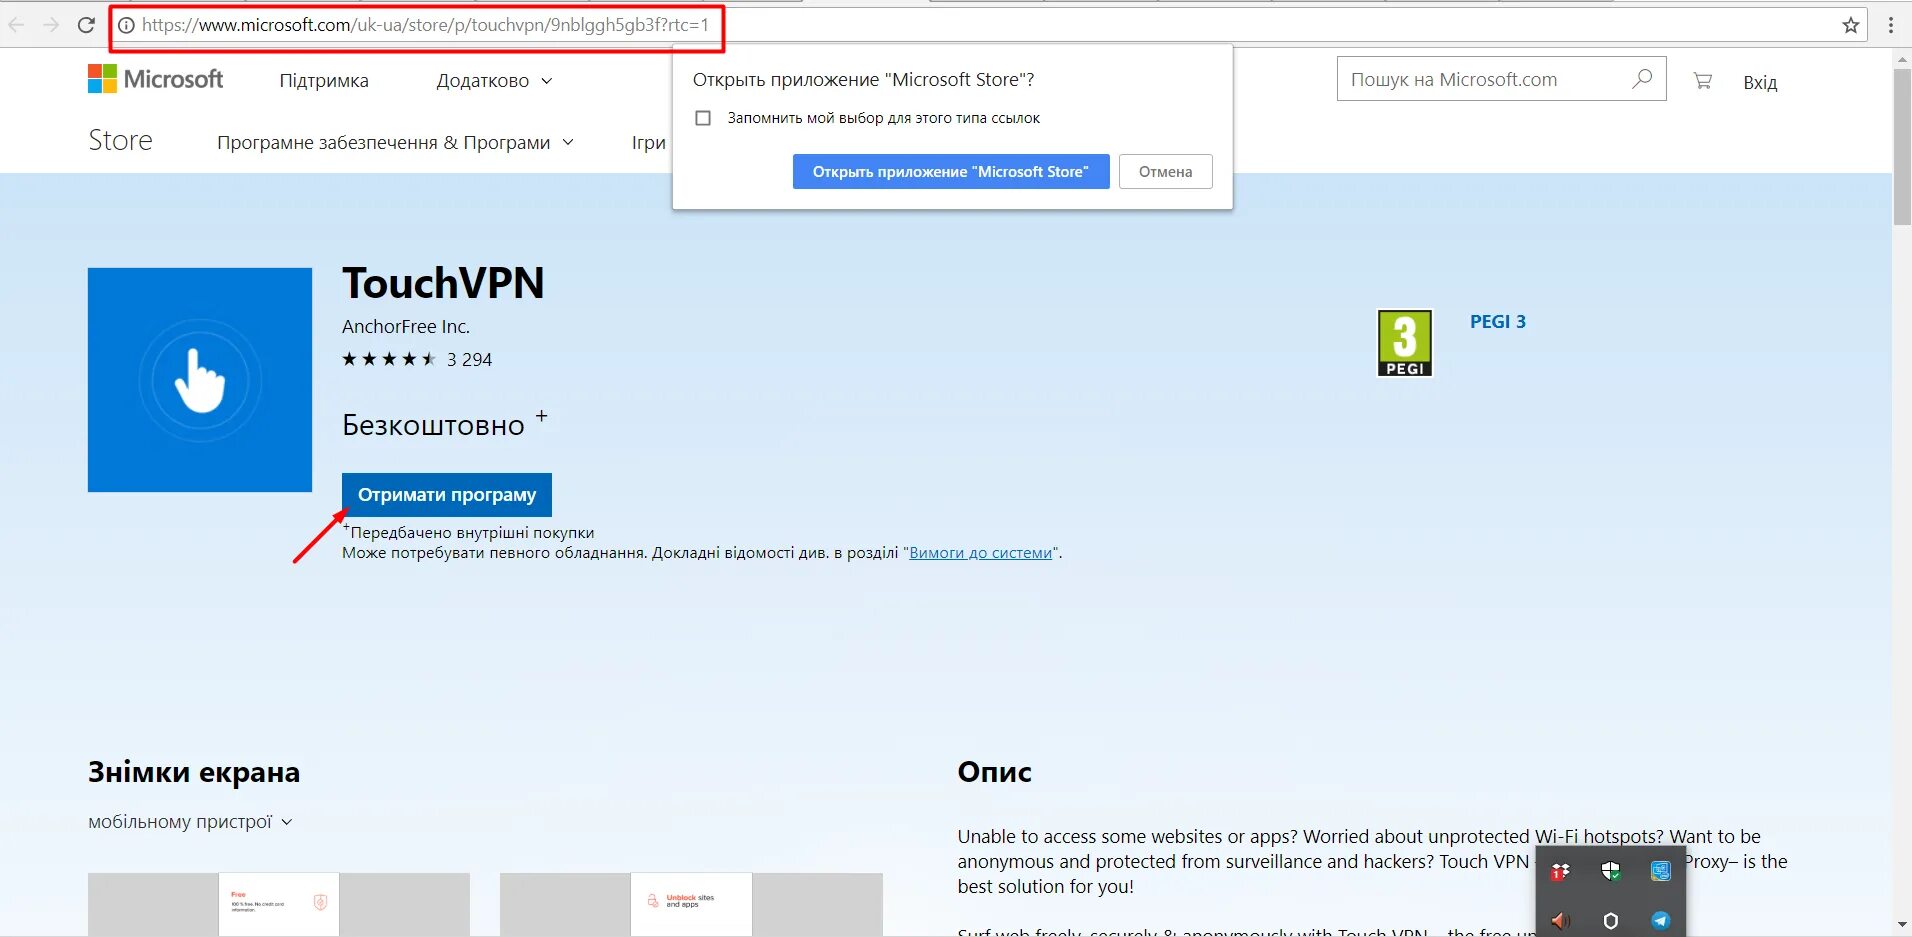Open the Chrome three-dot menu
Viewport: 1912px width, 937px height.
(x=1891, y=25)
